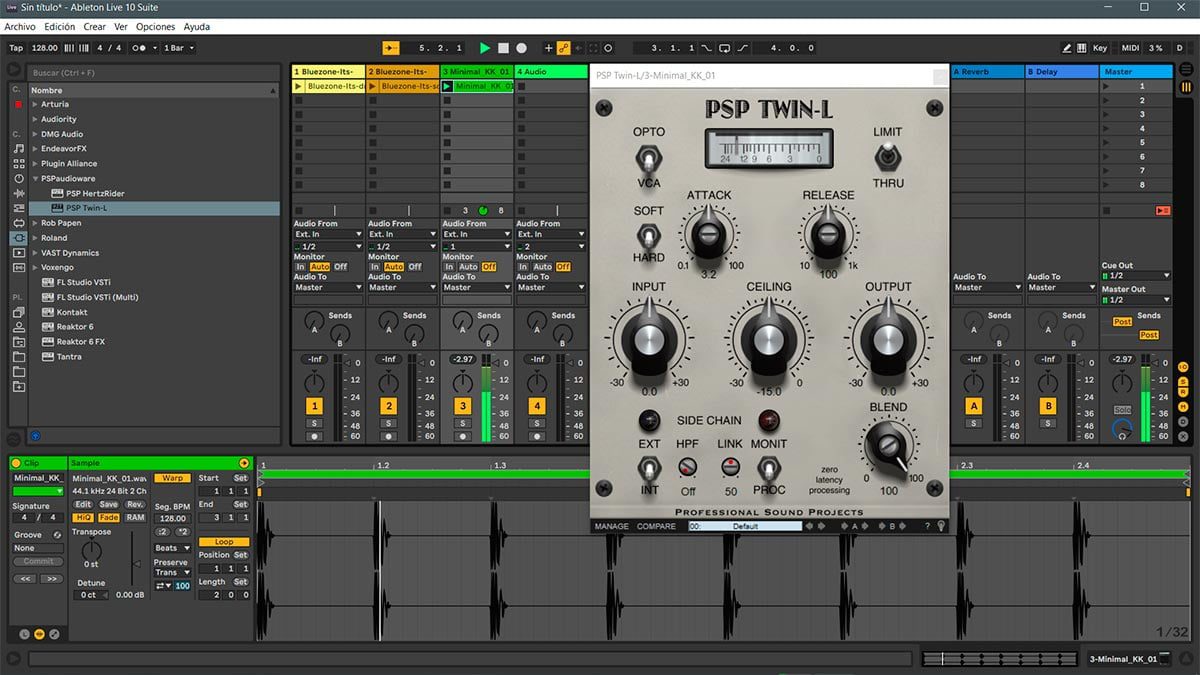This screenshot has height=675, width=1200.
Task: Open the Cue Out 1/2 dropdown
Action: pyautogui.click(x=1135, y=276)
